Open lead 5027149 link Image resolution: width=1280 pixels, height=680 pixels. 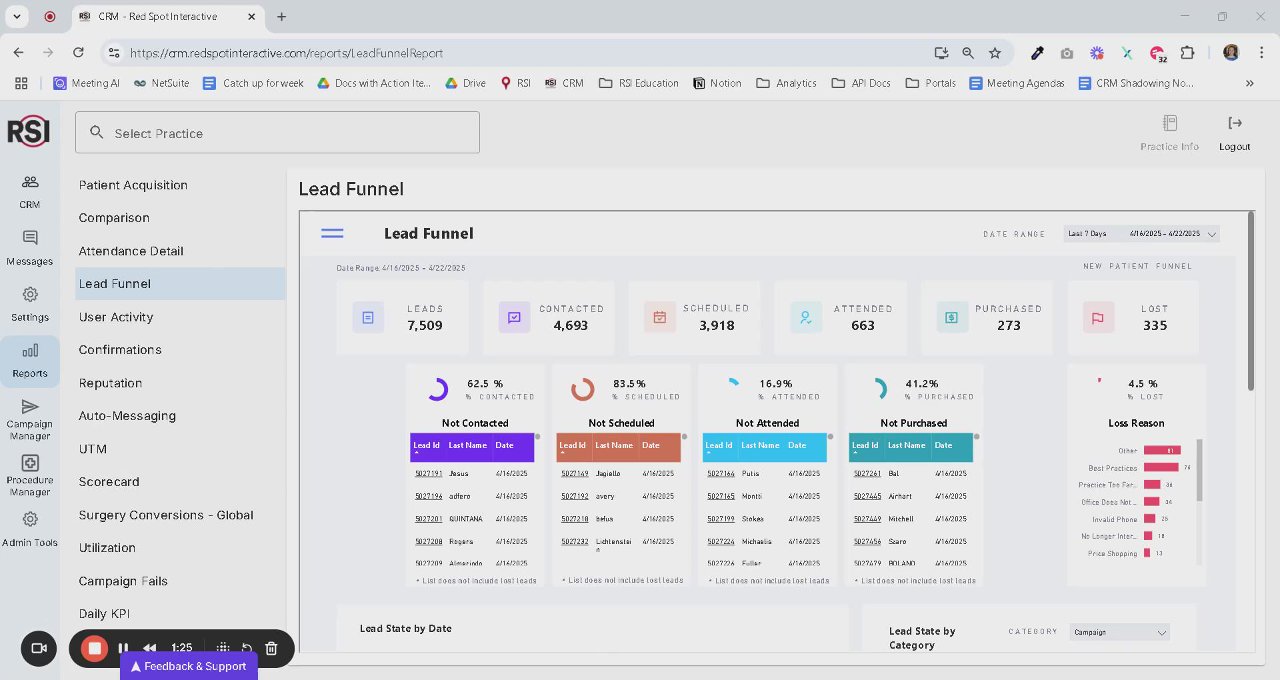click(x=574, y=473)
